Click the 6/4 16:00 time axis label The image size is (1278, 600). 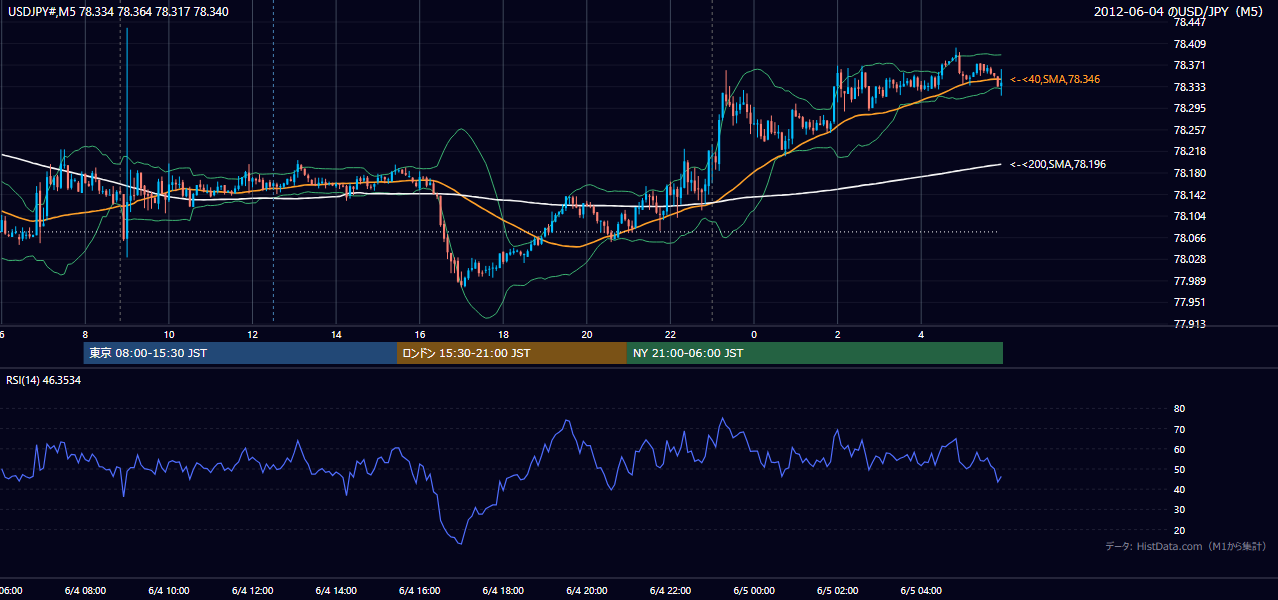[x=420, y=590]
